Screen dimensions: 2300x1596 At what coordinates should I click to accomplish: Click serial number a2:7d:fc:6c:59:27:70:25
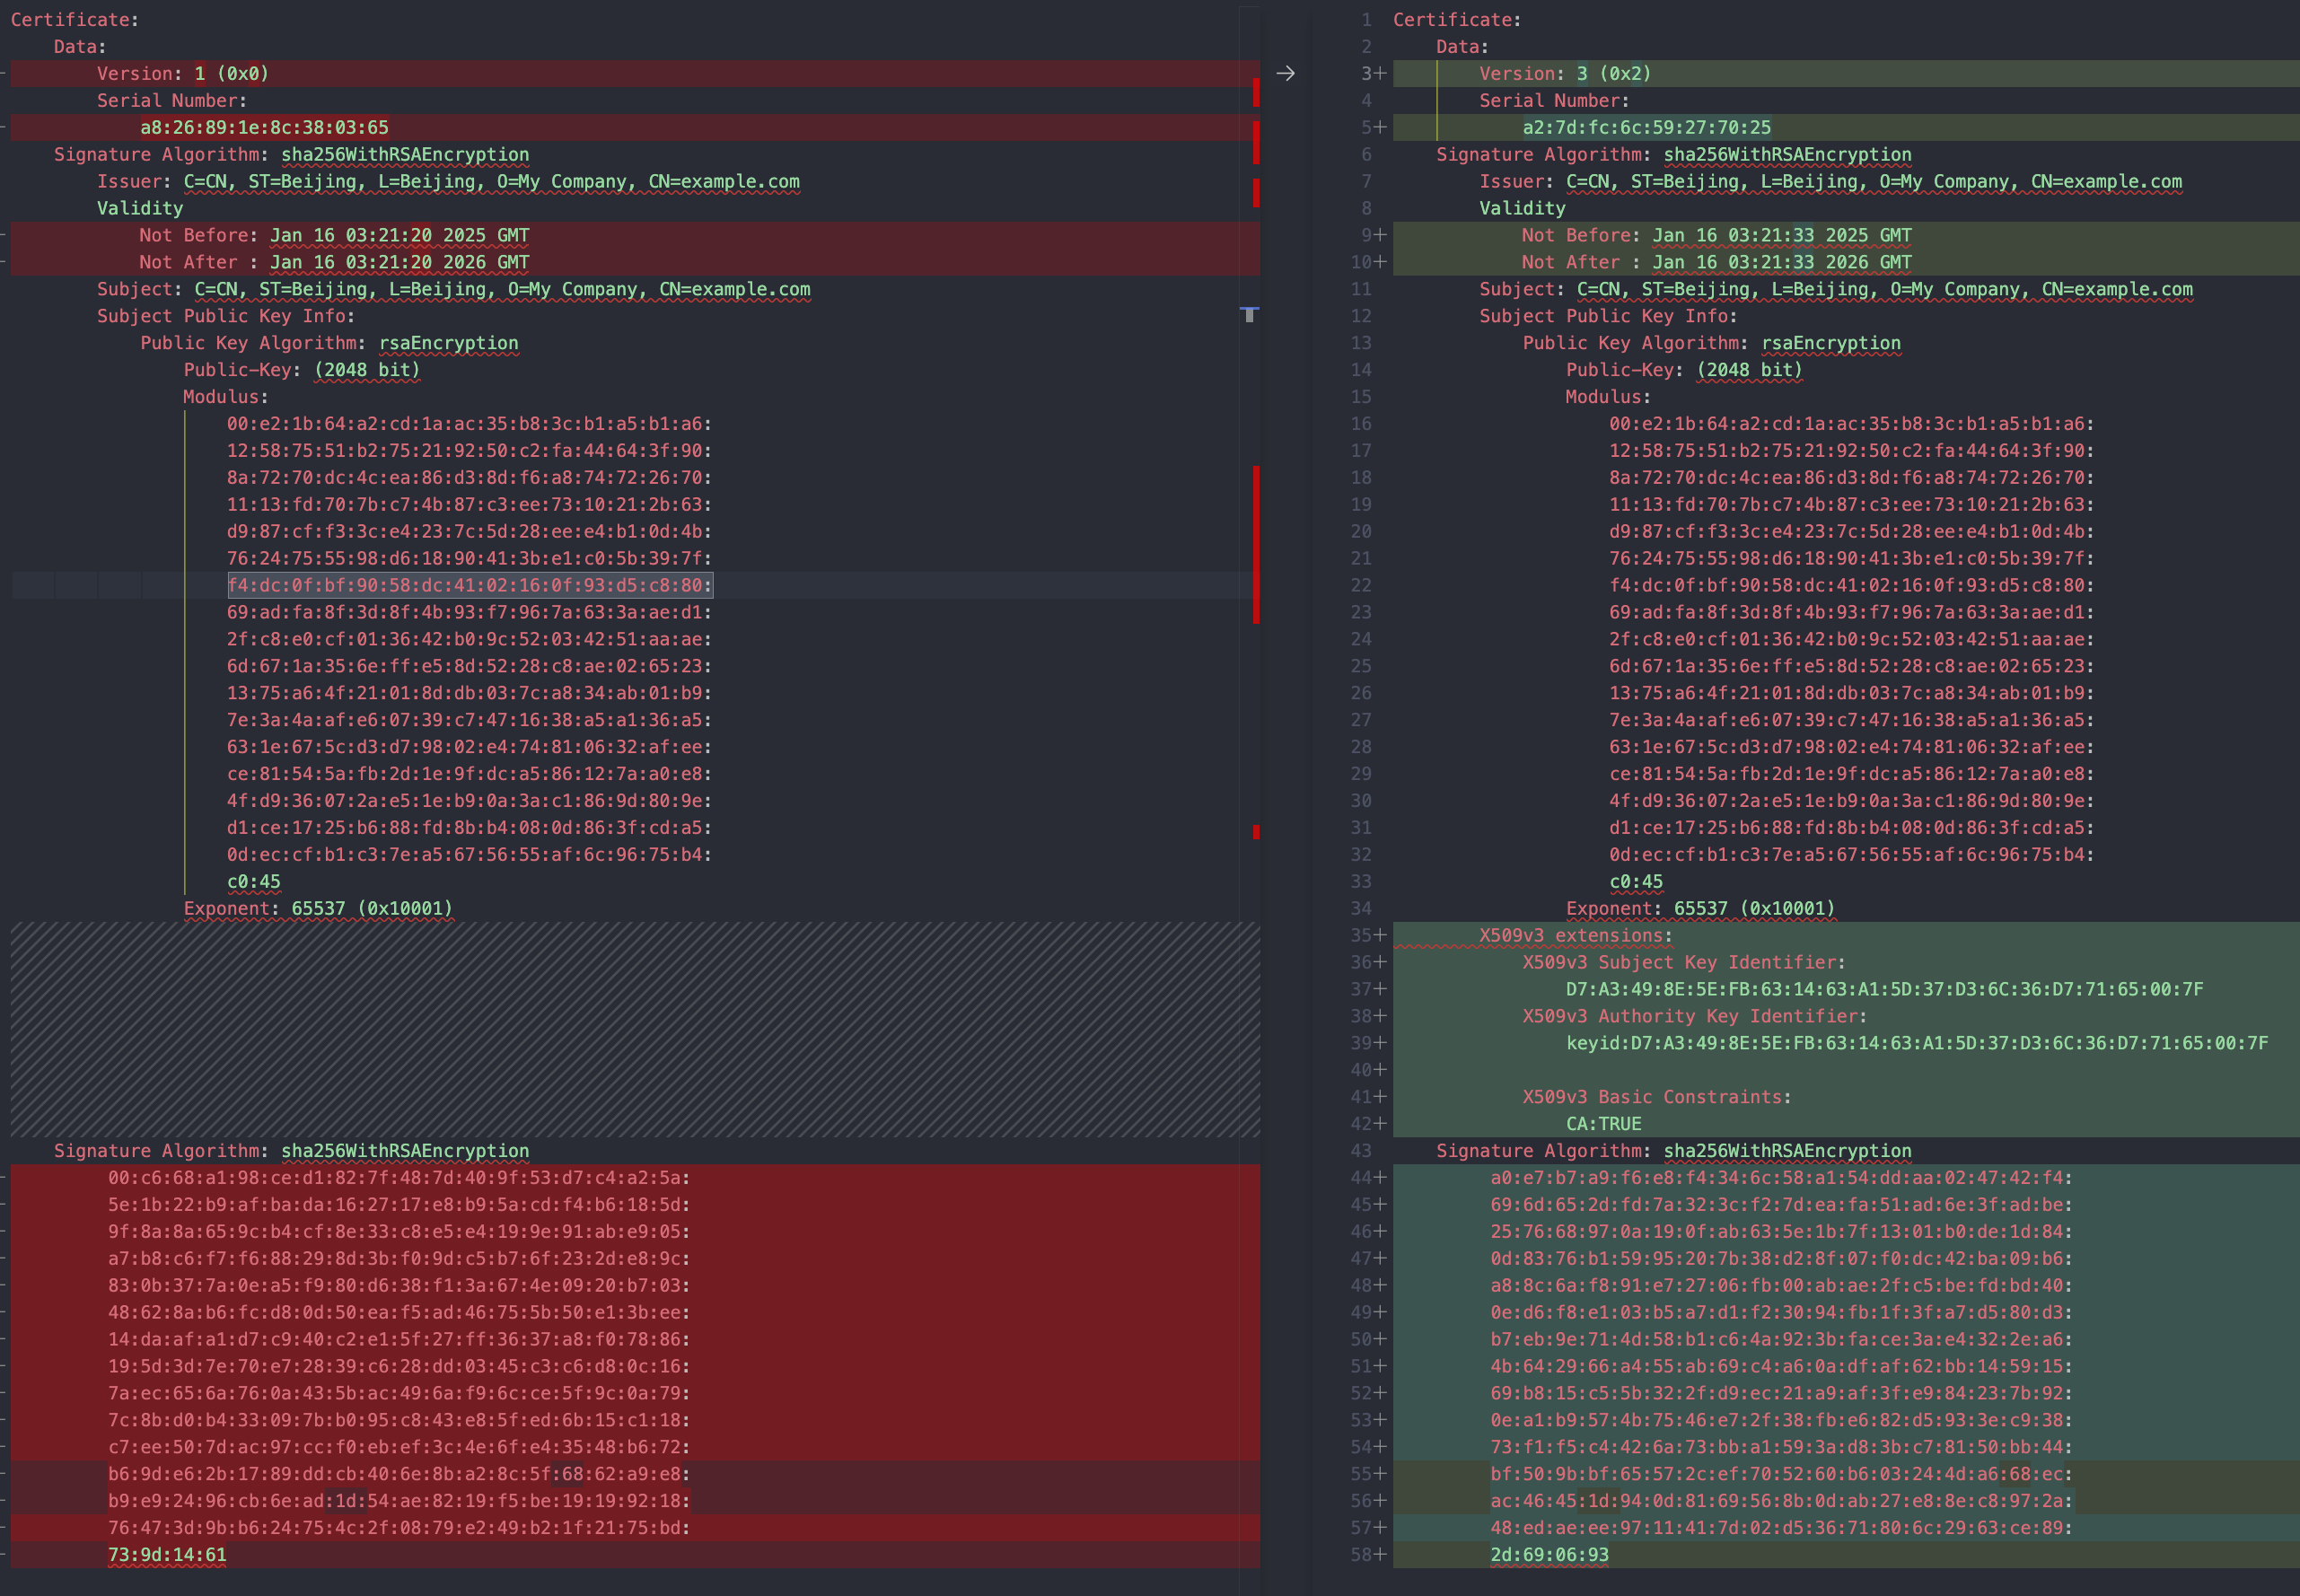pos(1646,128)
